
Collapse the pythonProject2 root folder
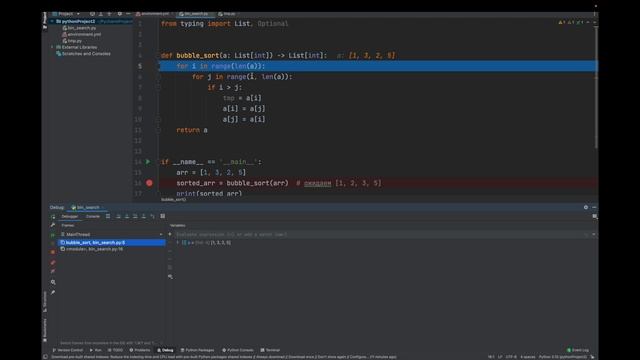52,21
